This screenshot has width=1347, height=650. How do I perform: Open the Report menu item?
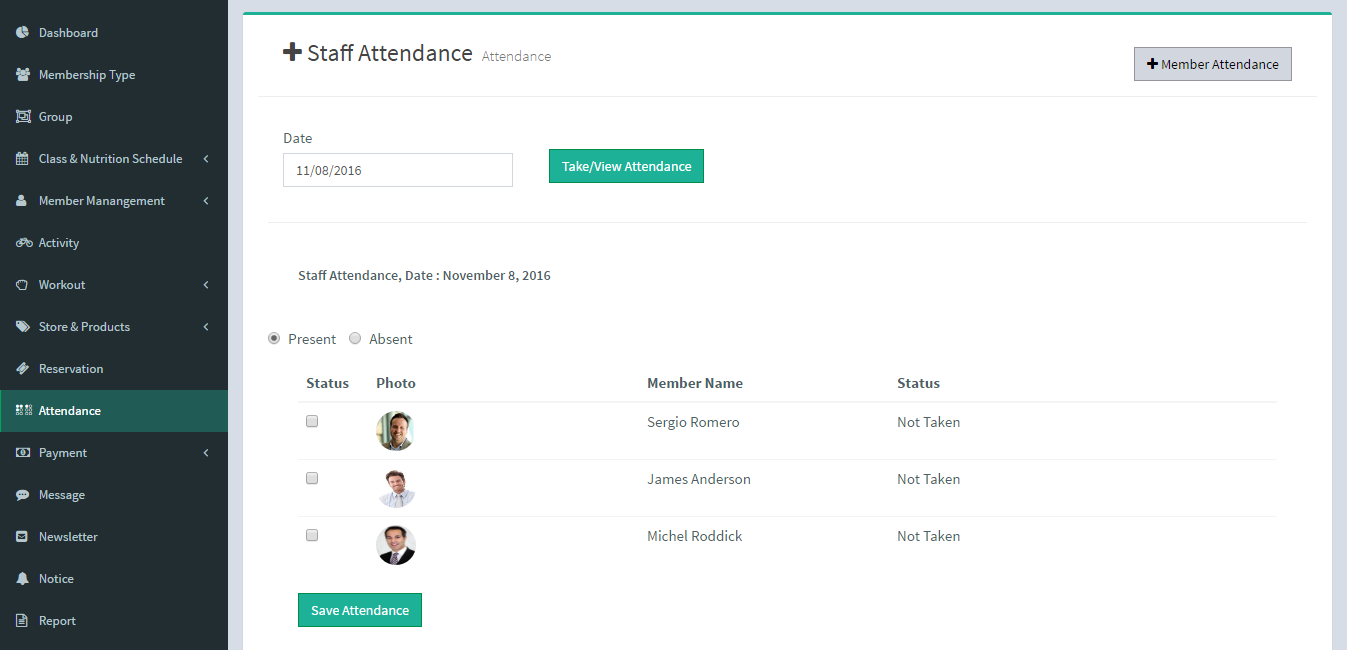coord(57,621)
